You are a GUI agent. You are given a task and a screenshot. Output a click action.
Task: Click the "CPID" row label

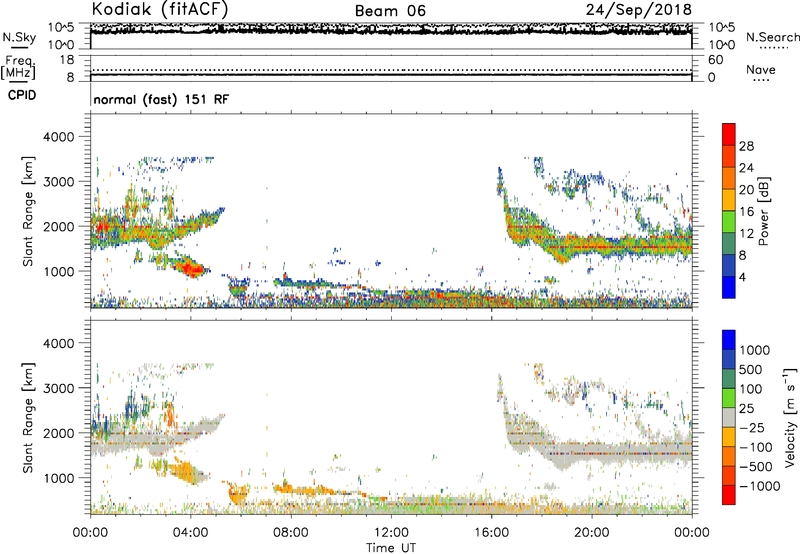point(22,95)
